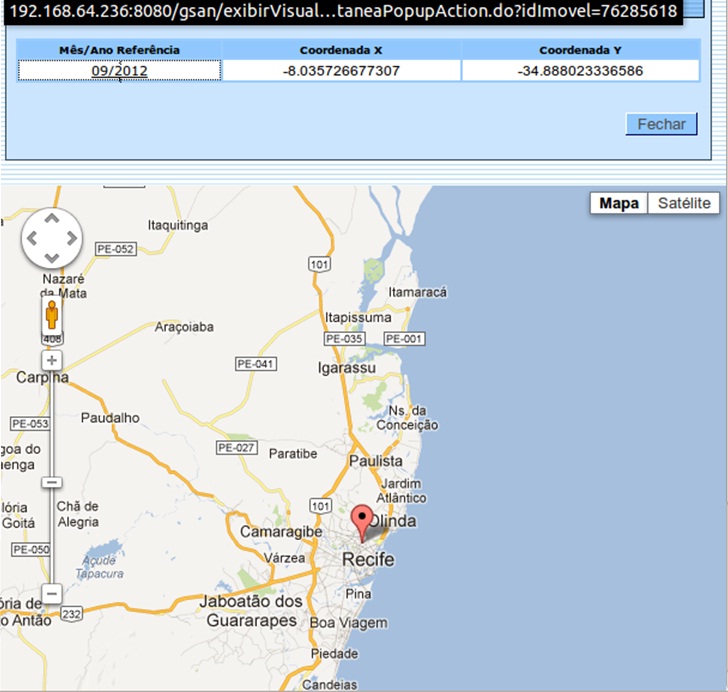Viewport: 728px width, 692px height.
Task: Click the PE-041 road shield
Action: [256, 364]
